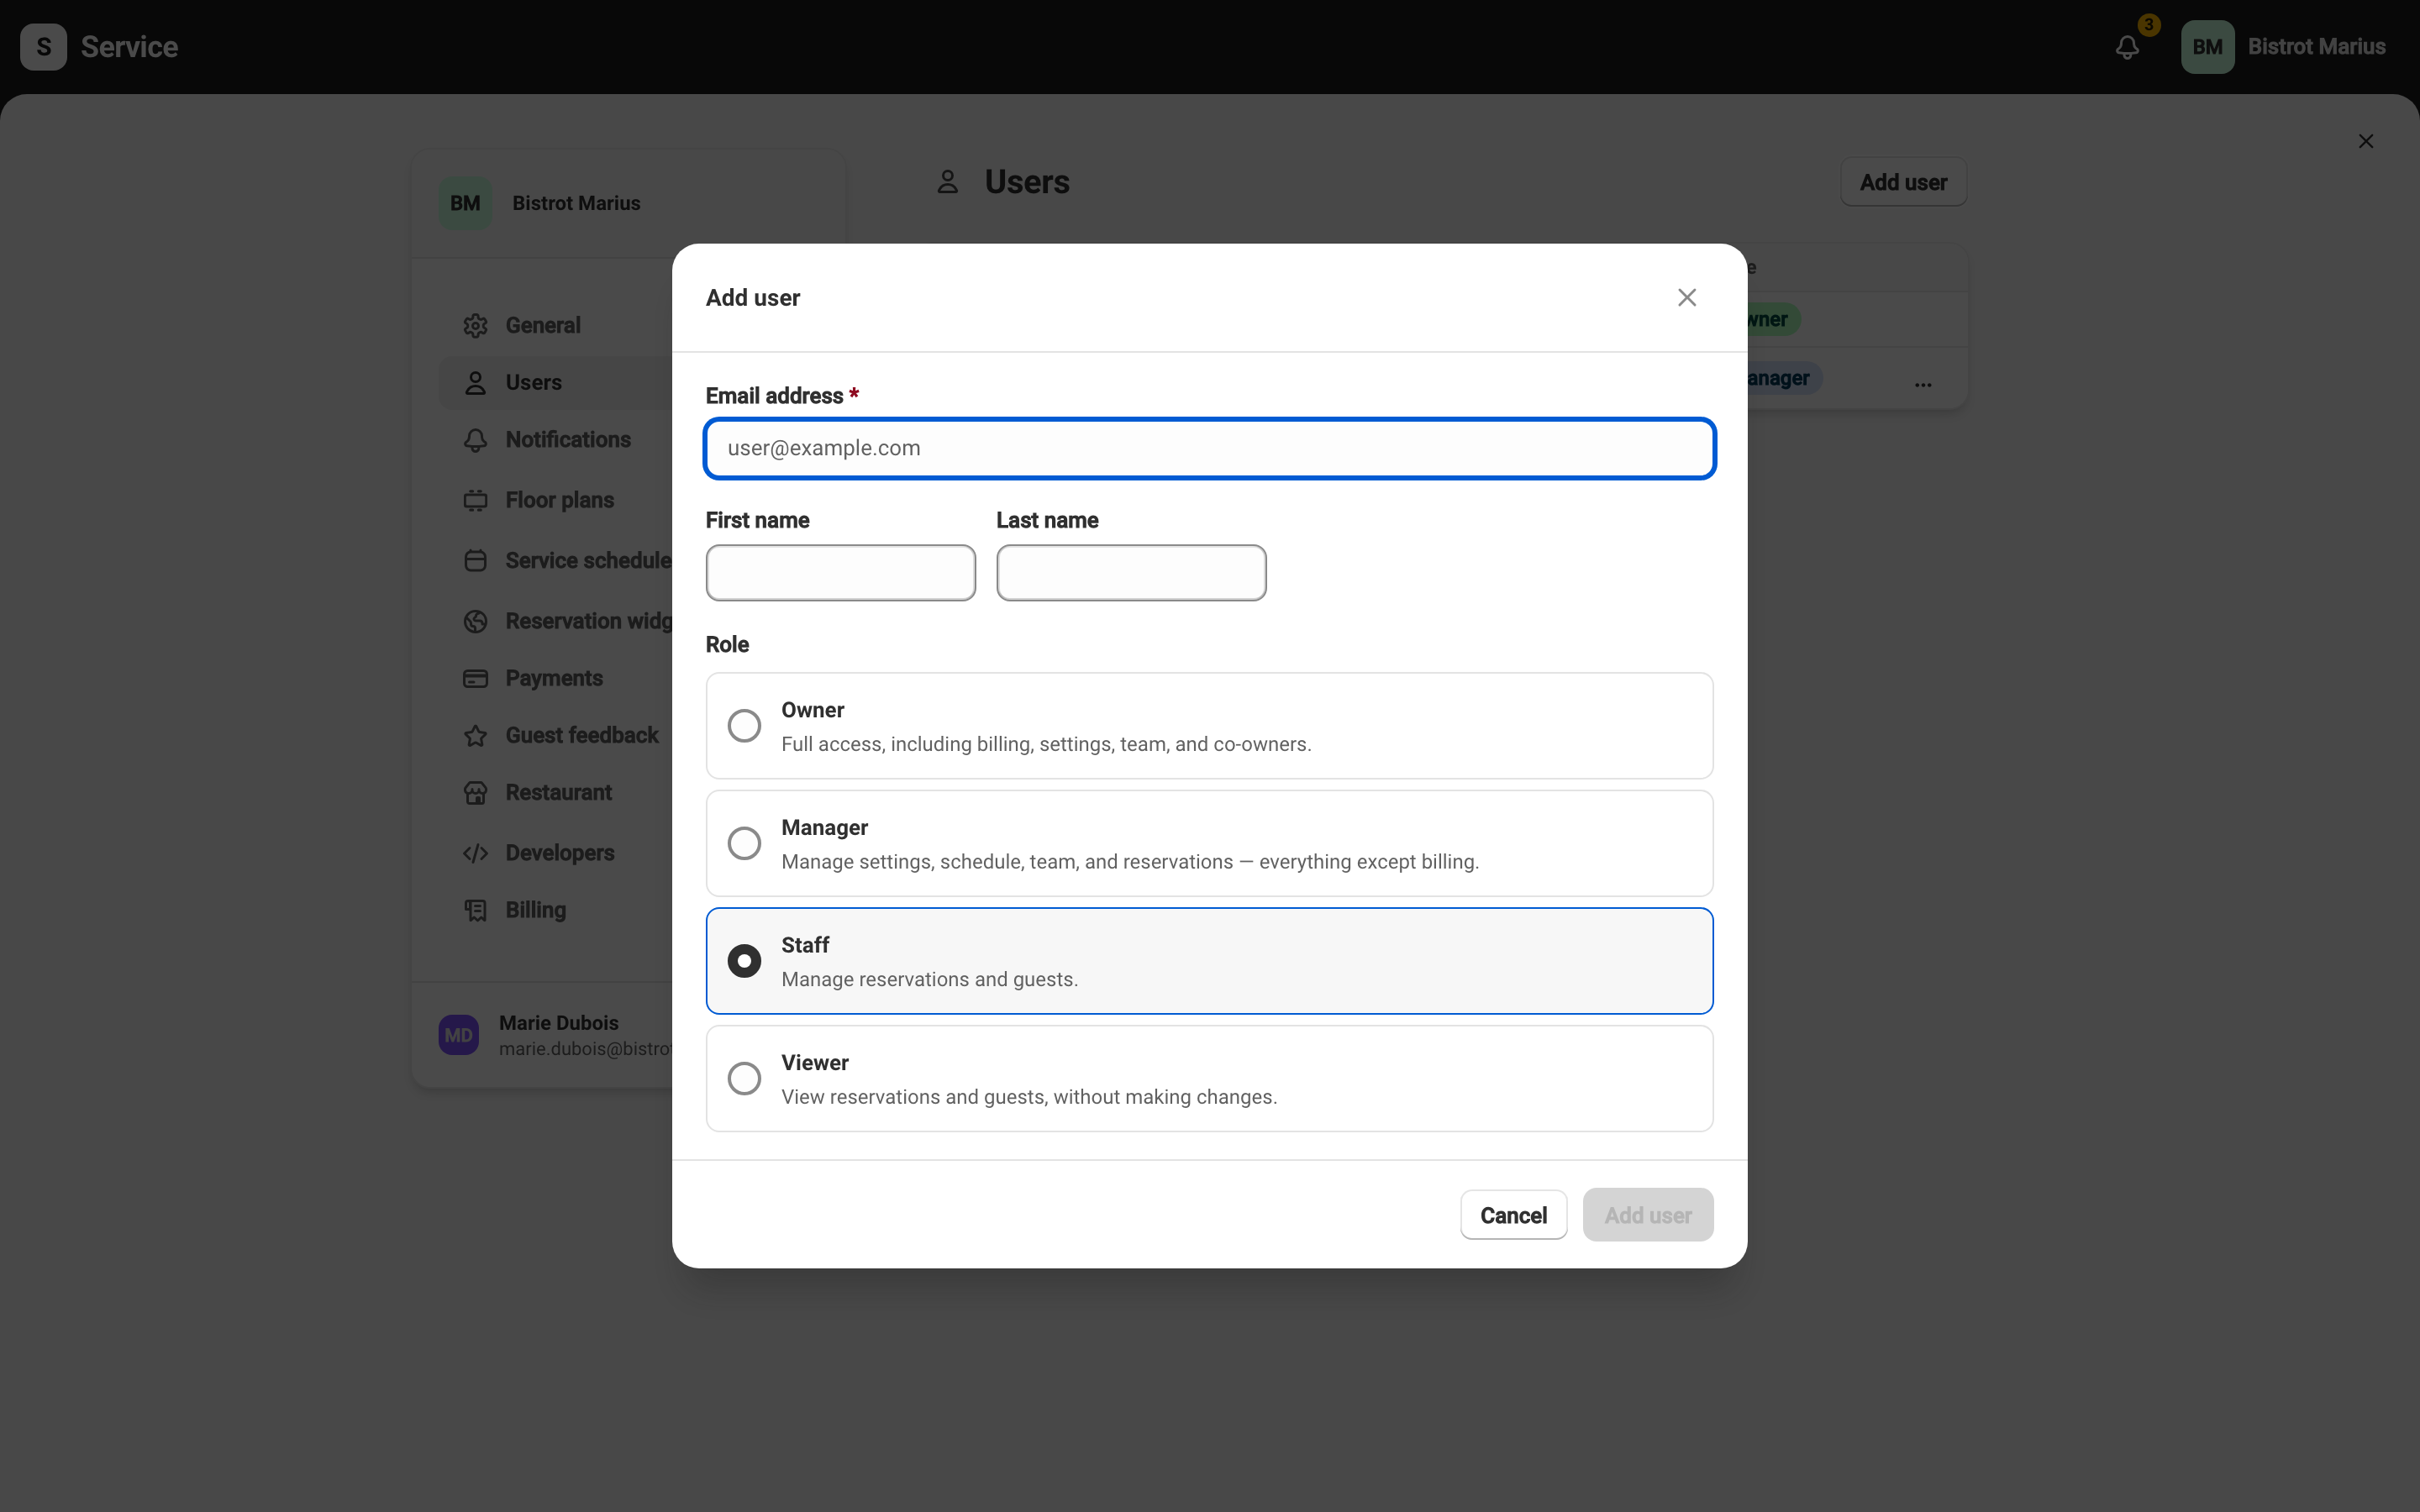Open Restaurant settings

[x=559, y=793]
